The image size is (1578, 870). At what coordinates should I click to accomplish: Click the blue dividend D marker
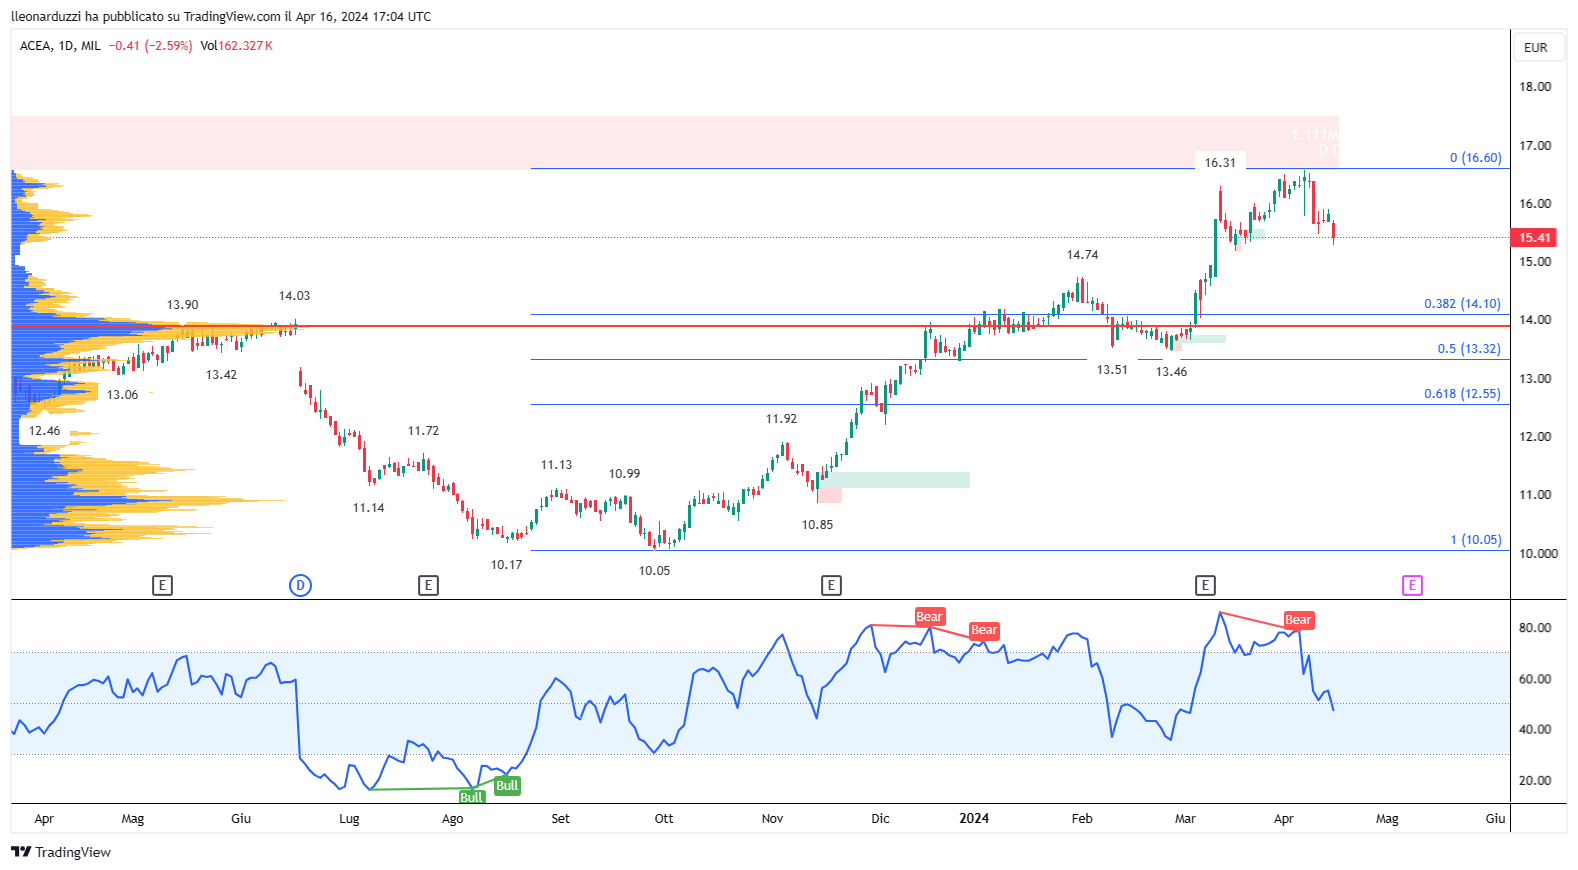(300, 585)
